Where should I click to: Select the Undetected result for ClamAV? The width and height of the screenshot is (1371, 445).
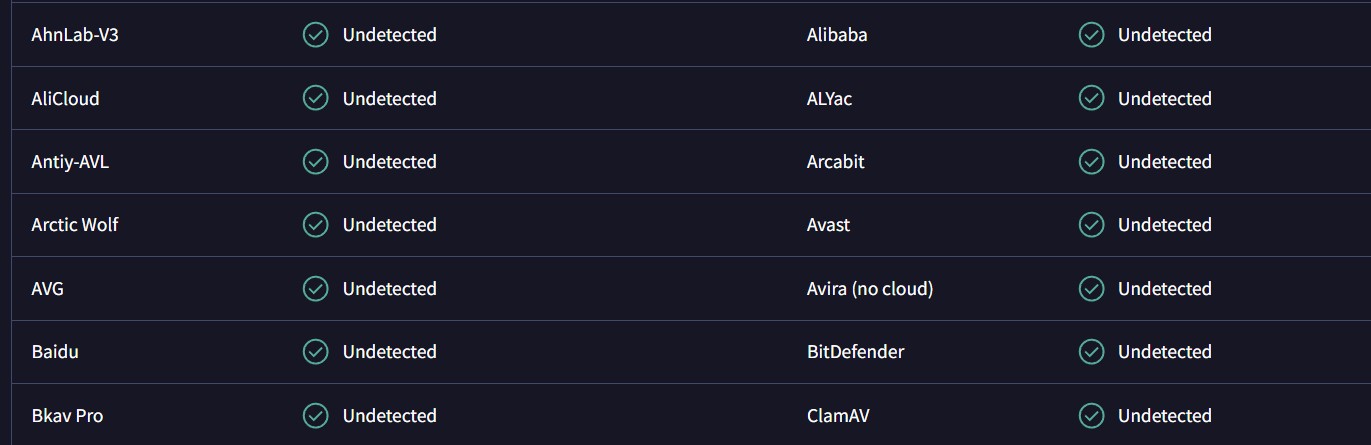1165,415
